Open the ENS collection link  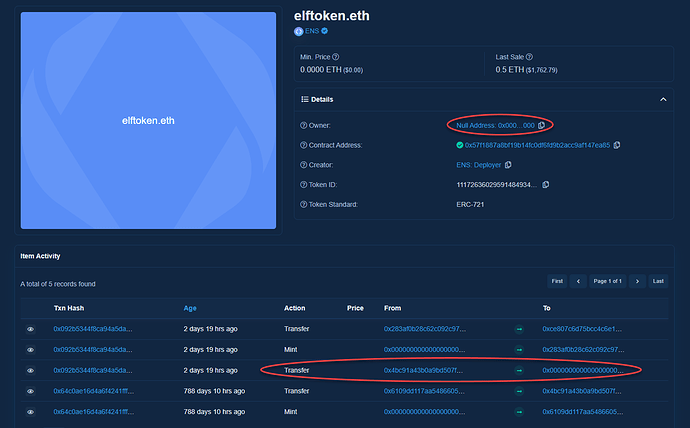point(312,31)
